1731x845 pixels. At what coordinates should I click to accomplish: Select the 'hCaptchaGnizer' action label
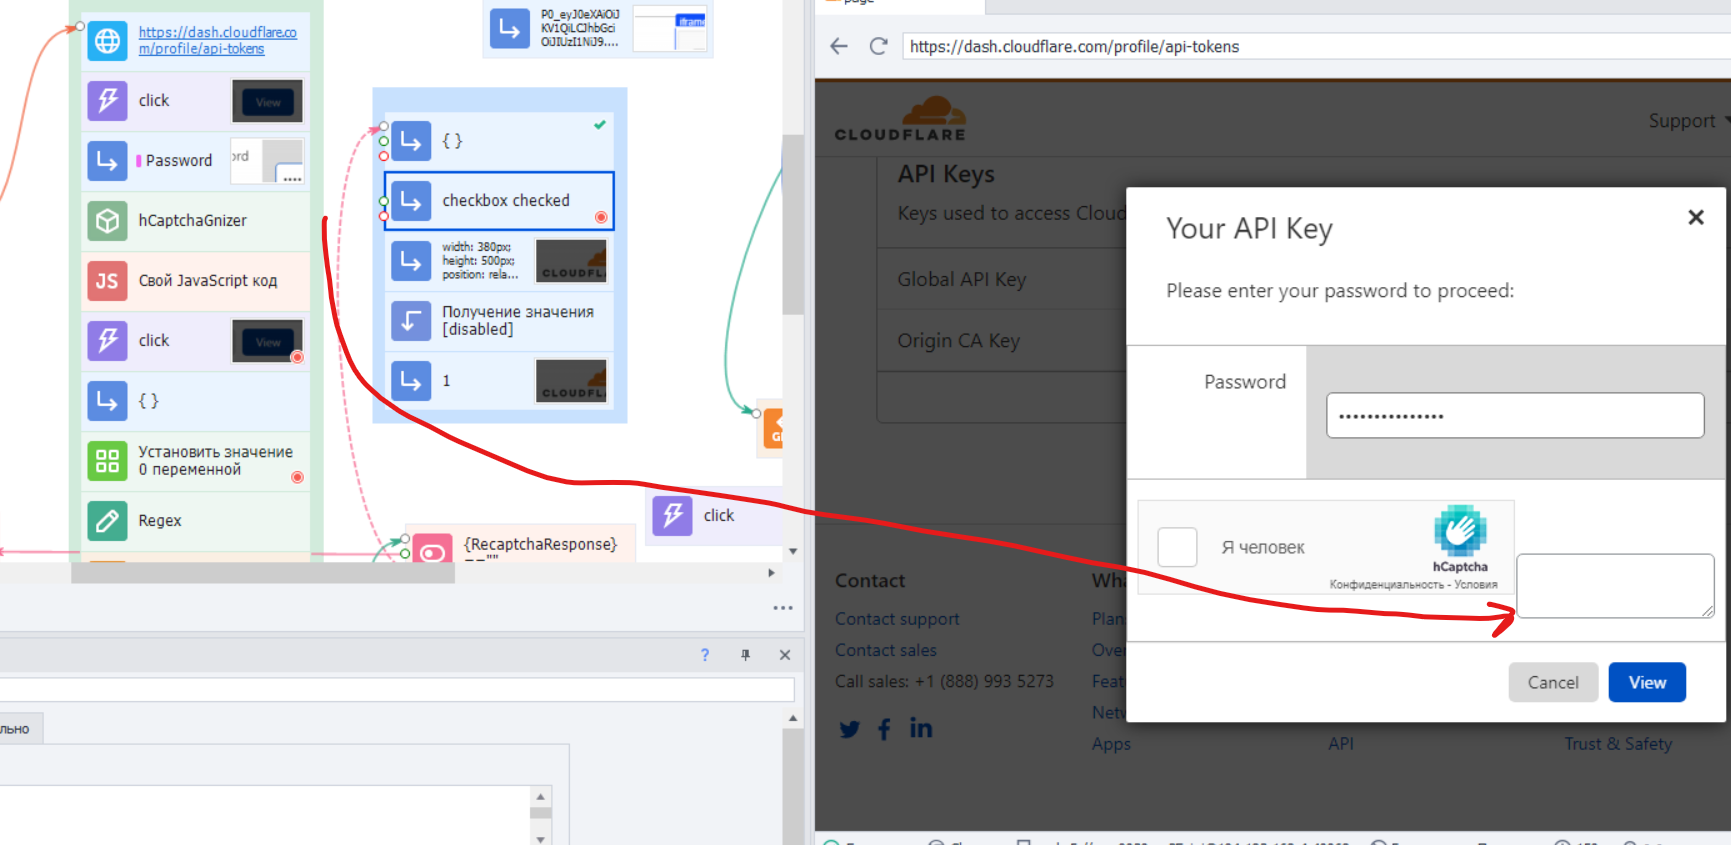click(193, 221)
